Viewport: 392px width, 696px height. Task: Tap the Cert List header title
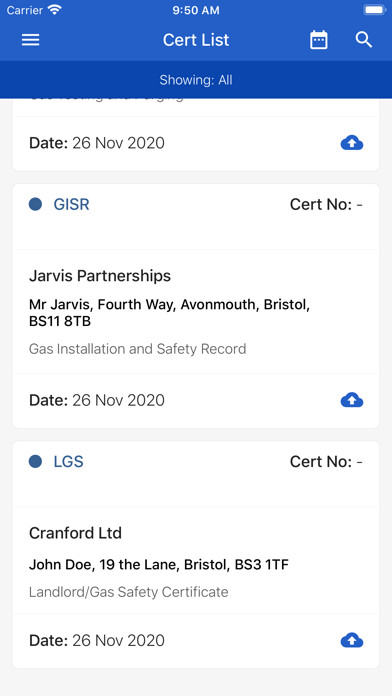pos(196,40)
